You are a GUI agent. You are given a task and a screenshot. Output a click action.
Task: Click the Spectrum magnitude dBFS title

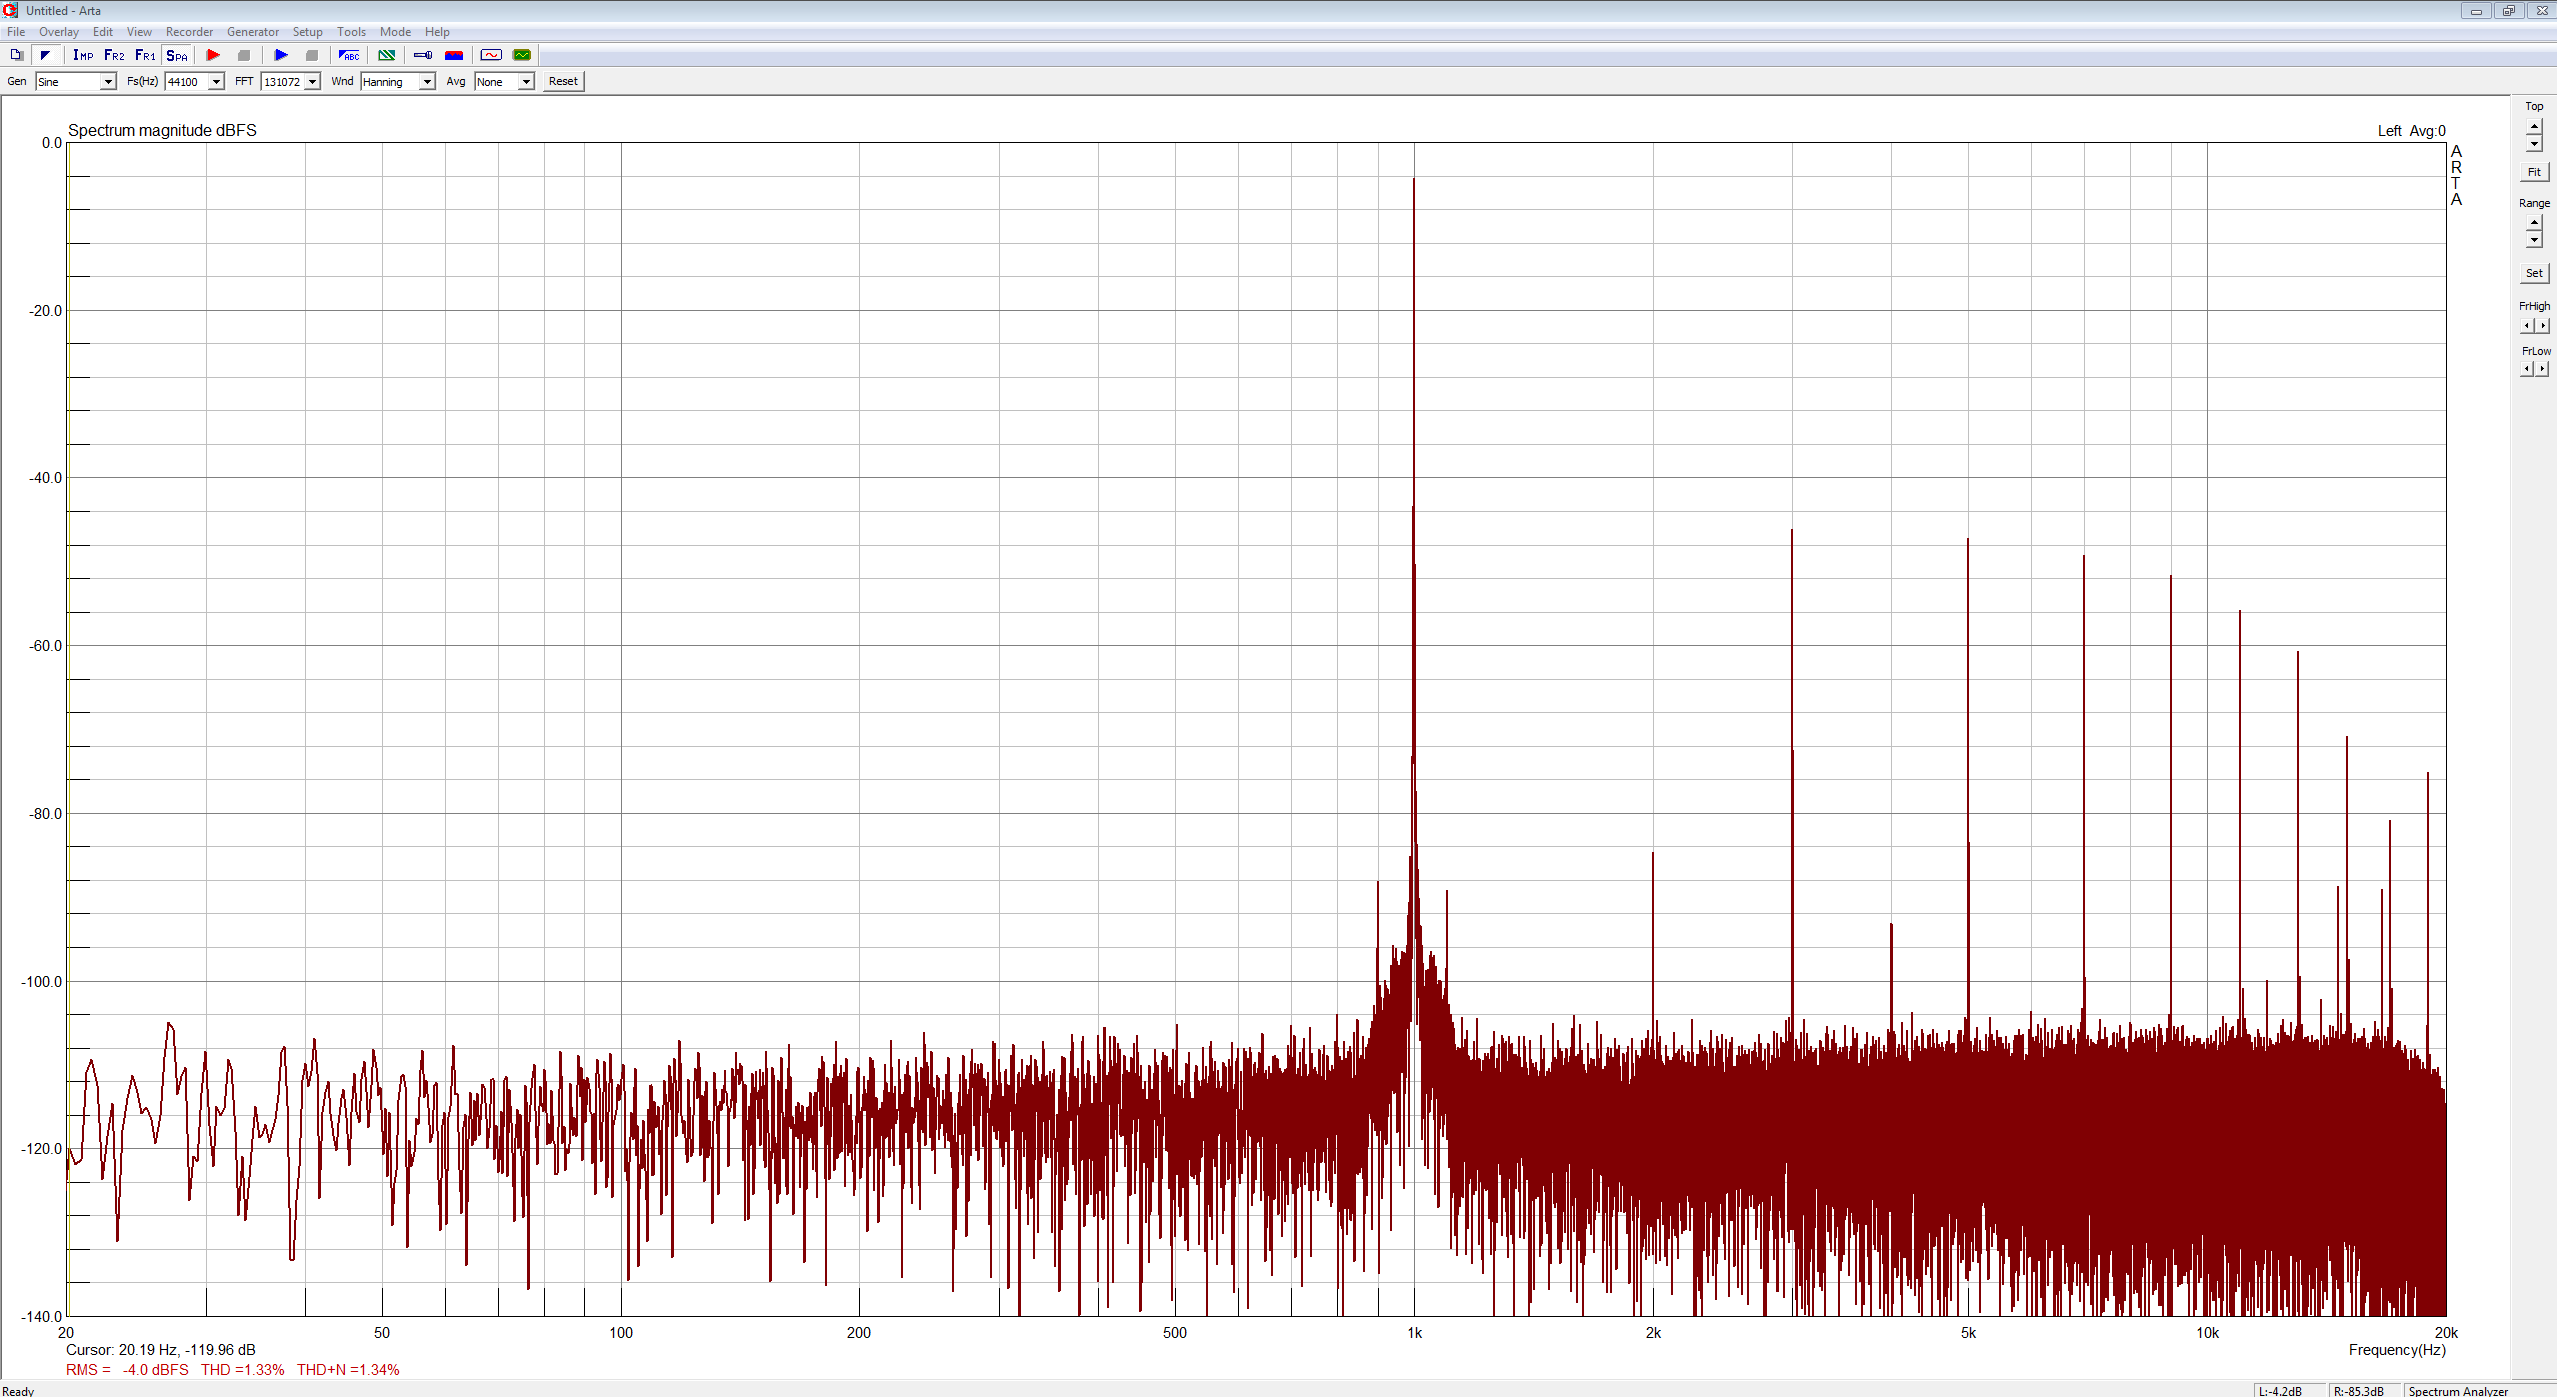point(162,130)
